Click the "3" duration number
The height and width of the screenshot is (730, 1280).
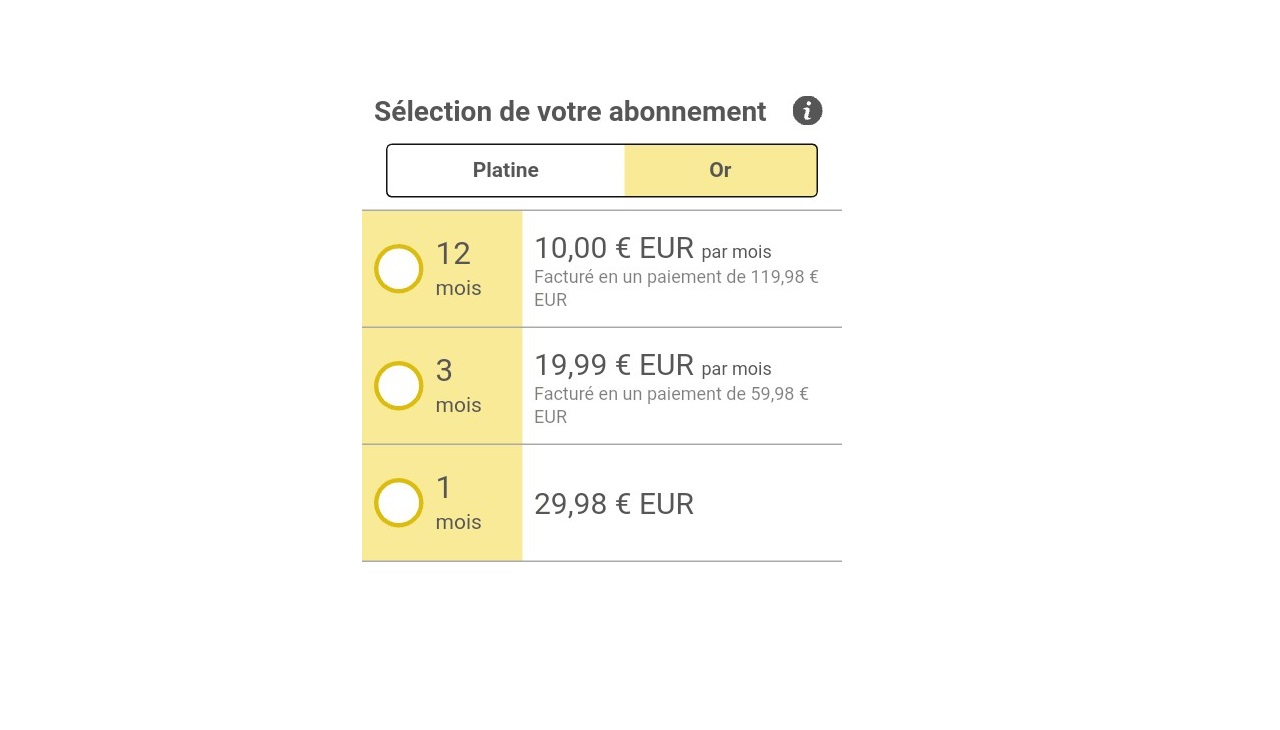point(444,371)
